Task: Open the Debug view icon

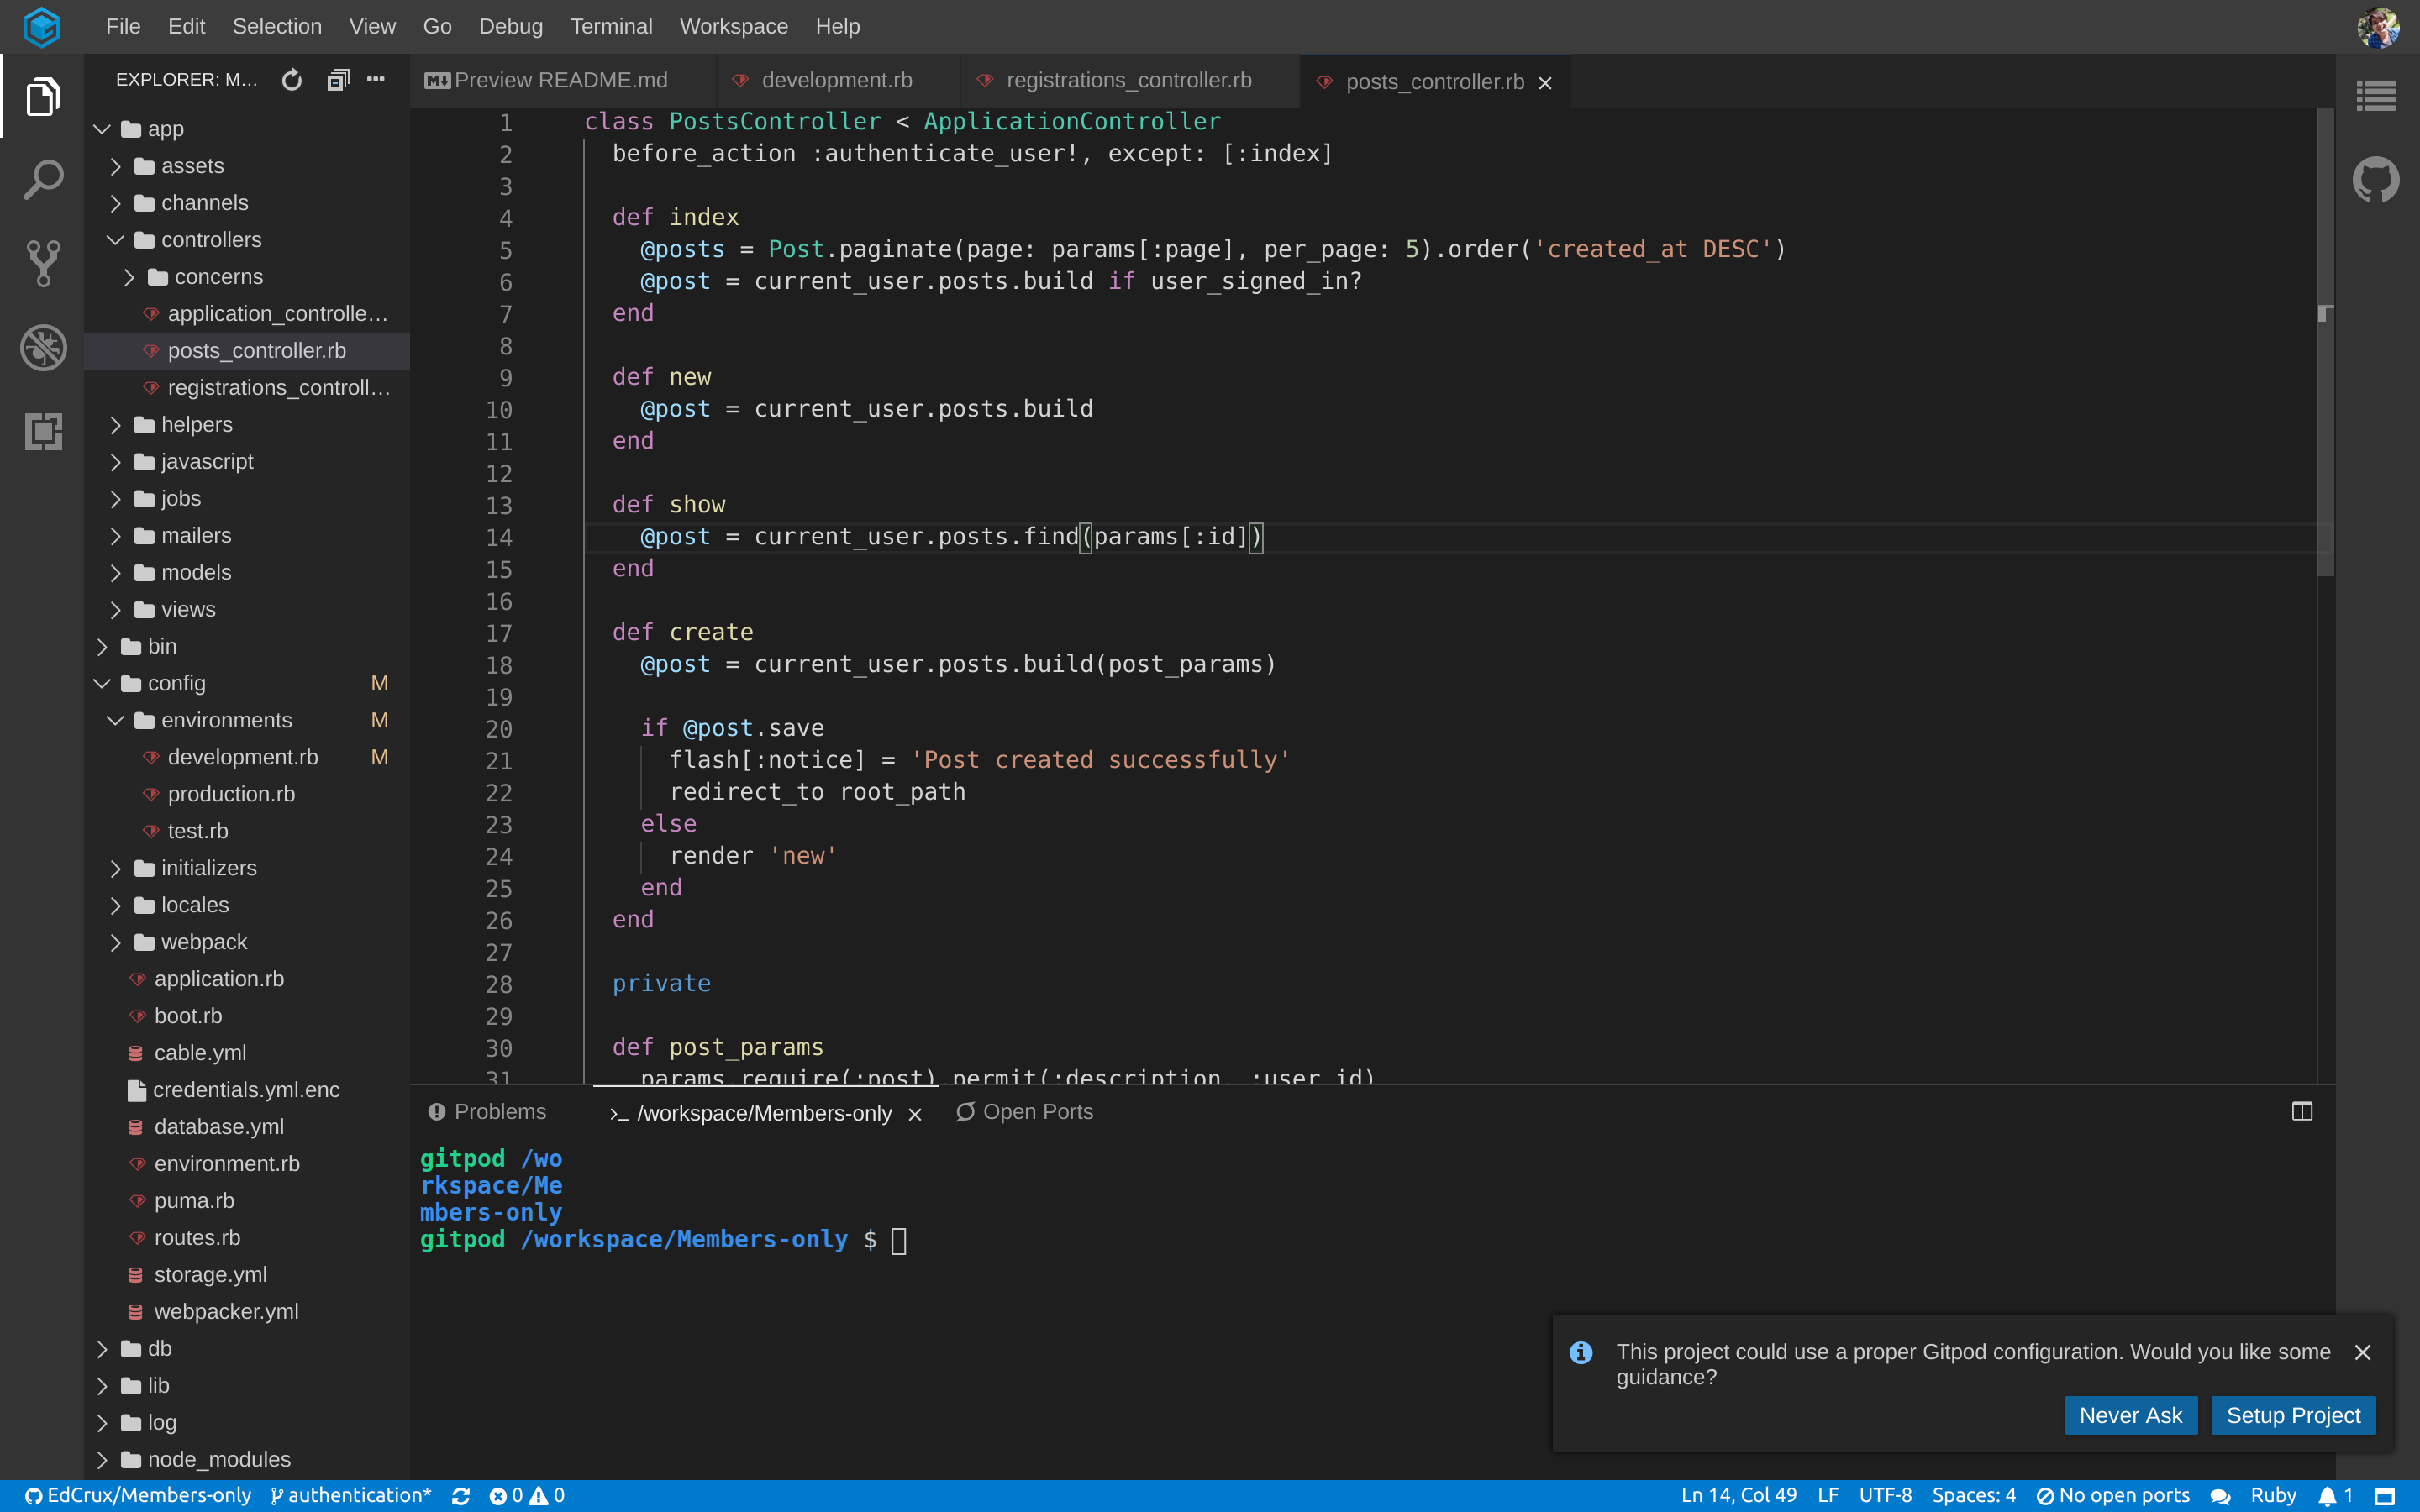Action: click(42, 348)
